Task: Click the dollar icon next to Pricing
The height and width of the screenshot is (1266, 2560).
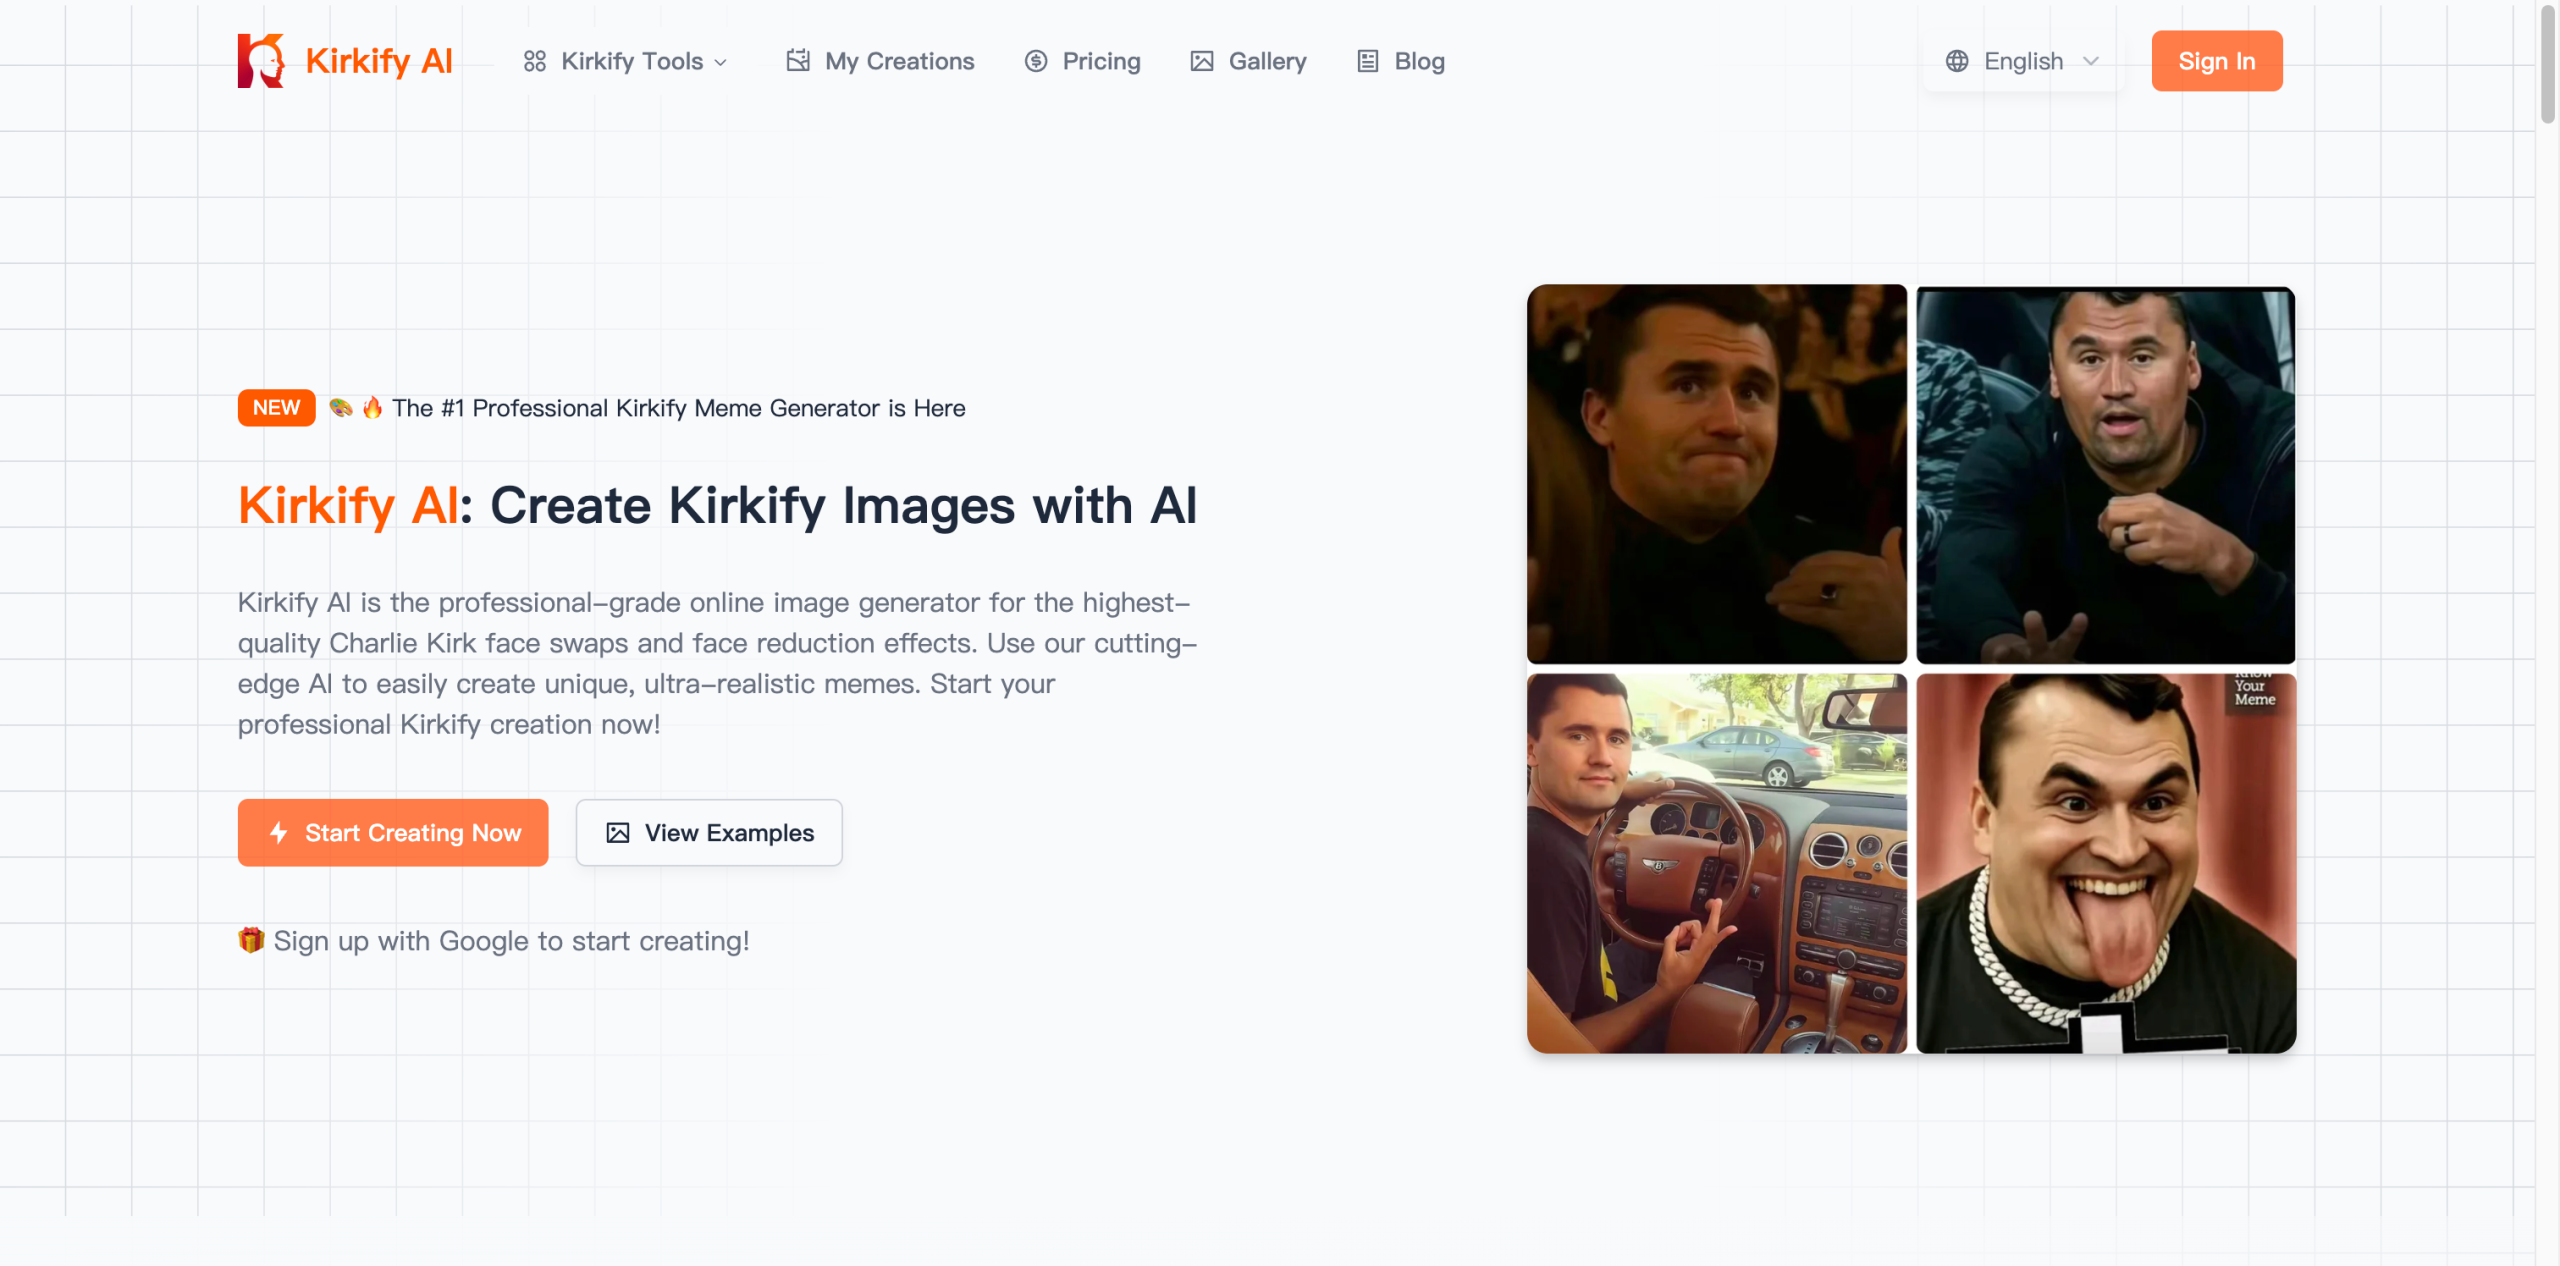Action: click(1035, 61)
